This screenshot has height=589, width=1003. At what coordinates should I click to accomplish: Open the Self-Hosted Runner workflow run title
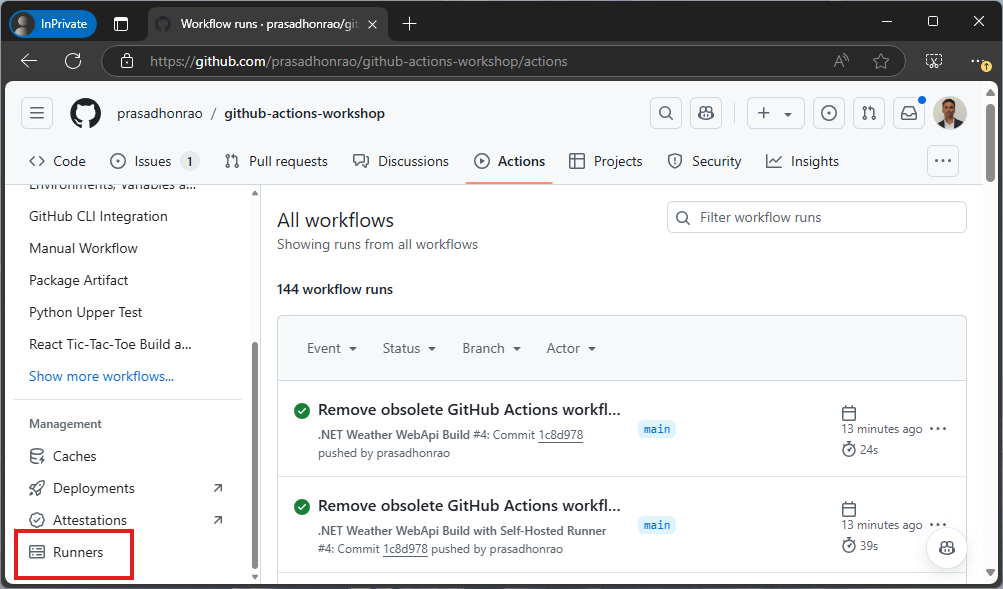(470, 506)
